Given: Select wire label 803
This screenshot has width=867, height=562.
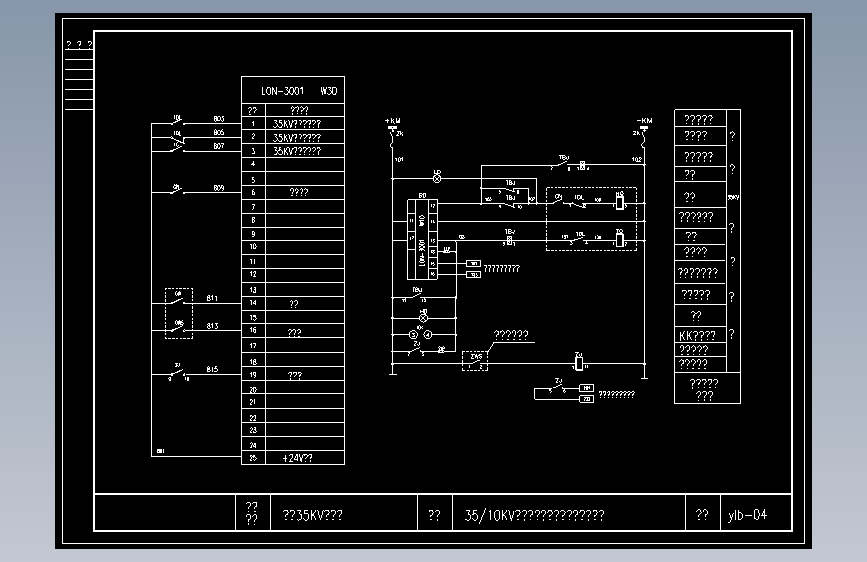Looking at the screenshot, I should (x=219, y=119).
